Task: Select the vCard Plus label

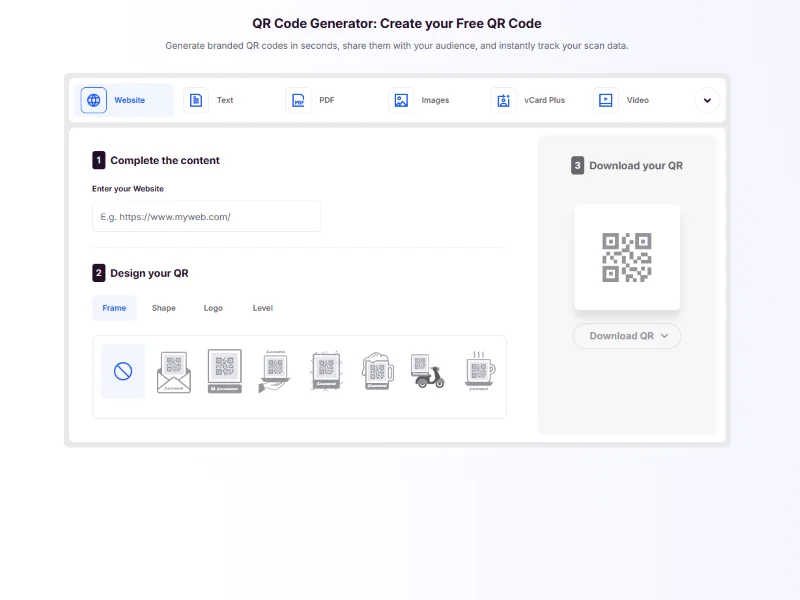Action: [x=544, y=100]
